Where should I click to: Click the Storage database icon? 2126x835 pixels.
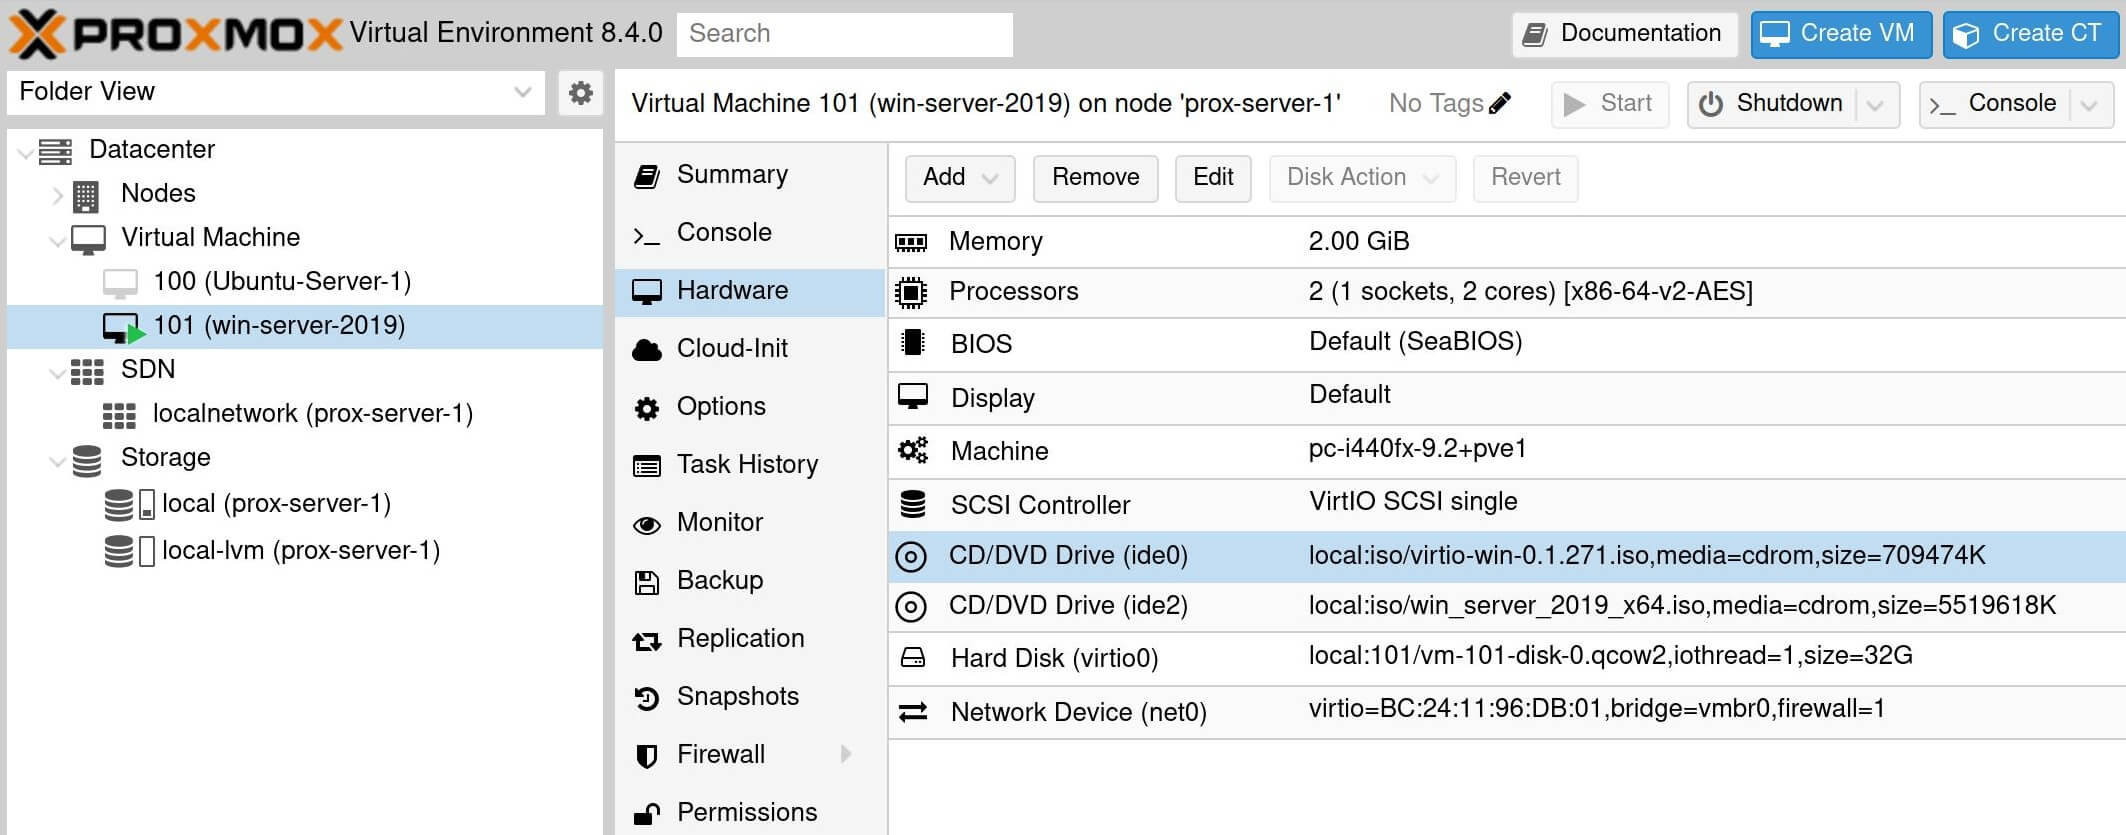pyautogui.click(x=87, y=460)
